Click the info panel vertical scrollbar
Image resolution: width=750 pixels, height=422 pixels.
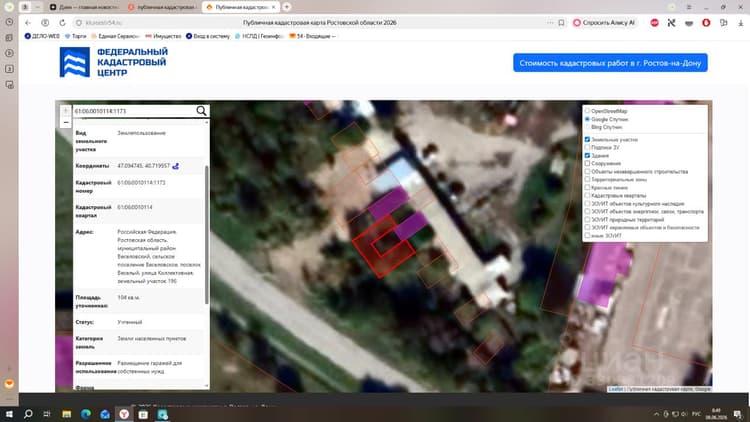click(207, 234)
